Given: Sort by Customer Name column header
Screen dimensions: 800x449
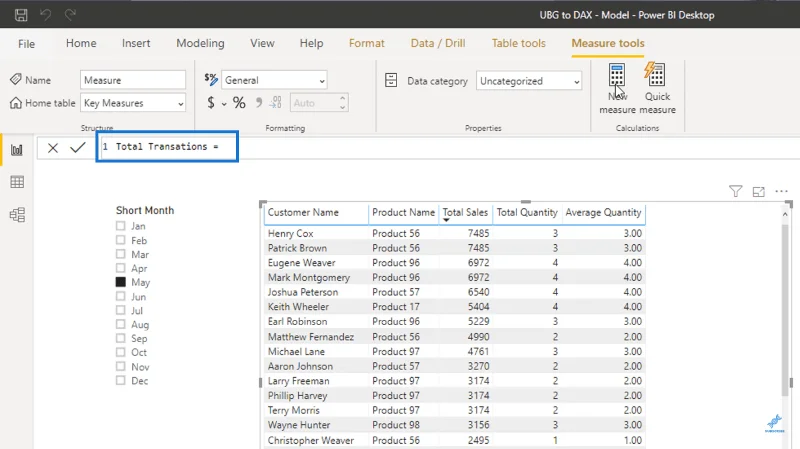Looking at the screenshot, I should 303,212.
